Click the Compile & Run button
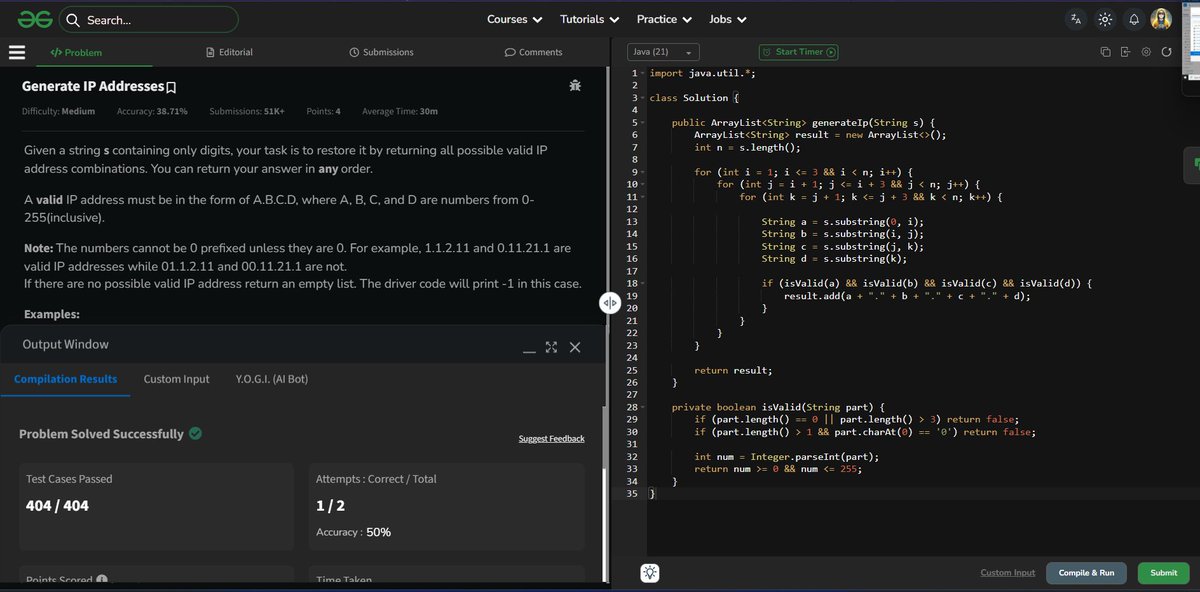The image size is (1200, 592). (1086, 573)
